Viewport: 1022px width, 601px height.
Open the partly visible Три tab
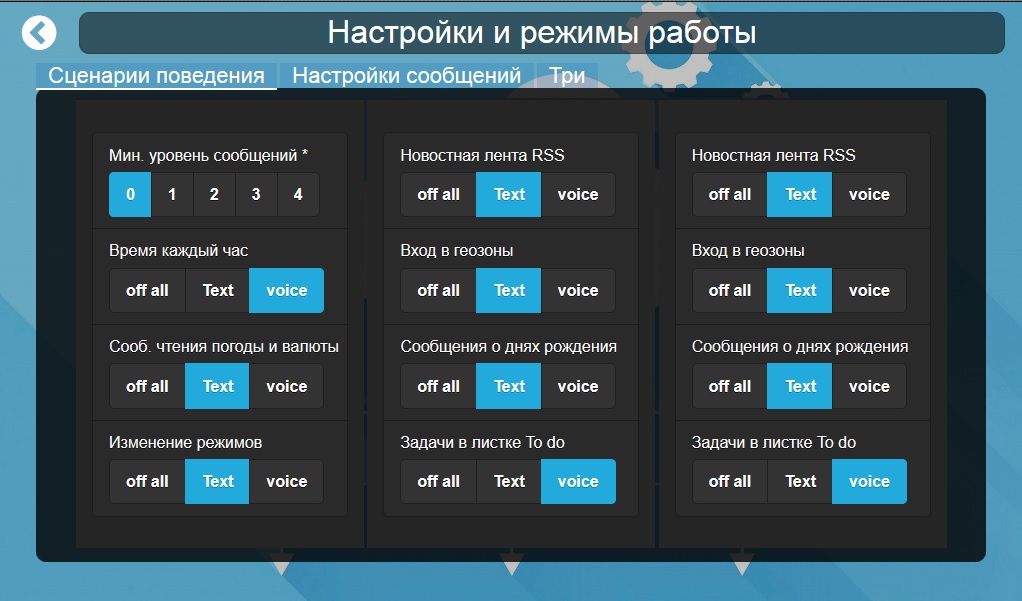pyautogui.click(x=567, y=76)
